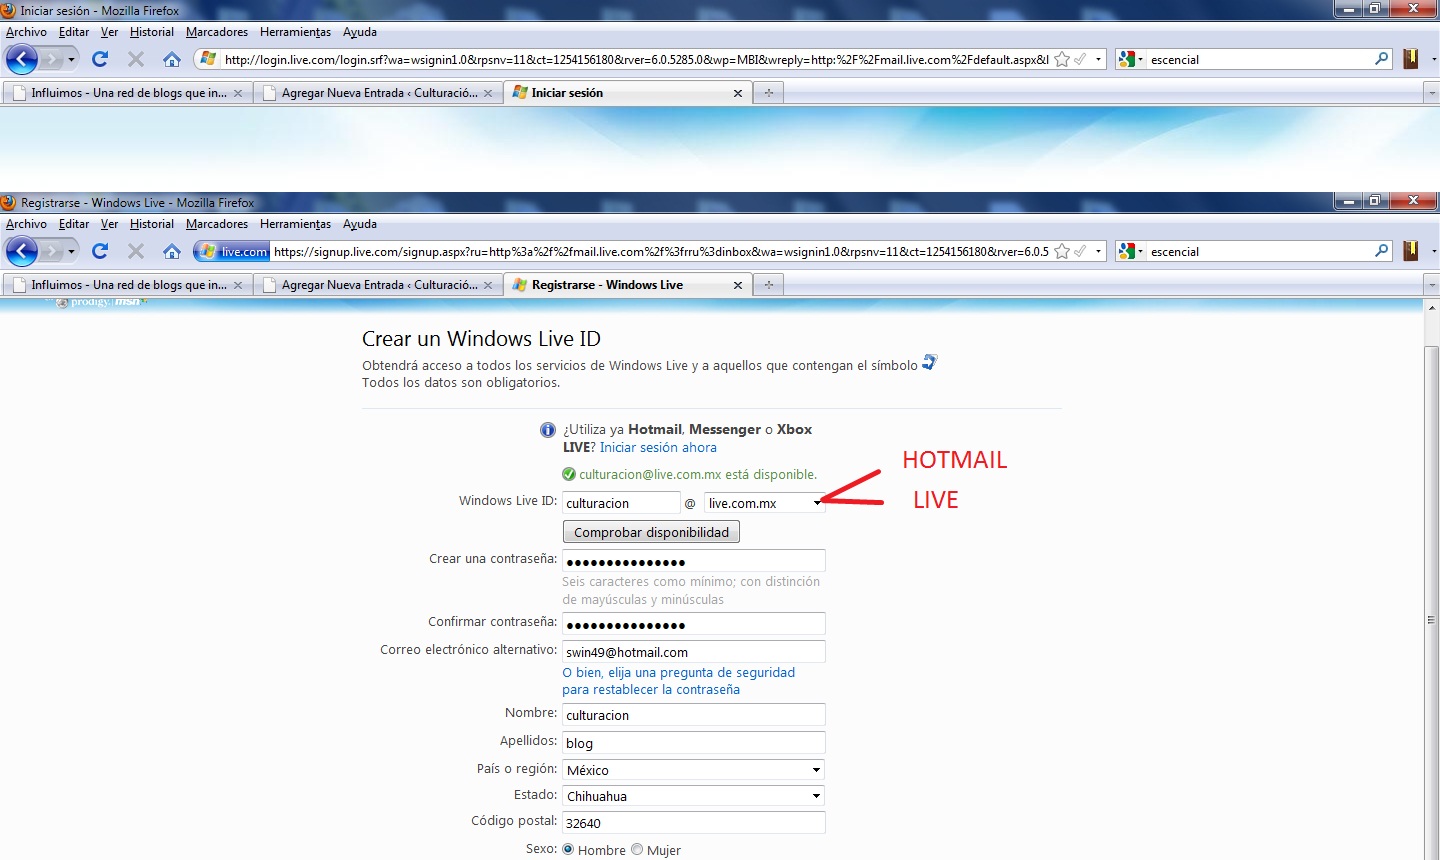The width and height of the screenshot is (1440, 860).
Task: Open Ver menu in Registrarse window
Action: point(109,224)
